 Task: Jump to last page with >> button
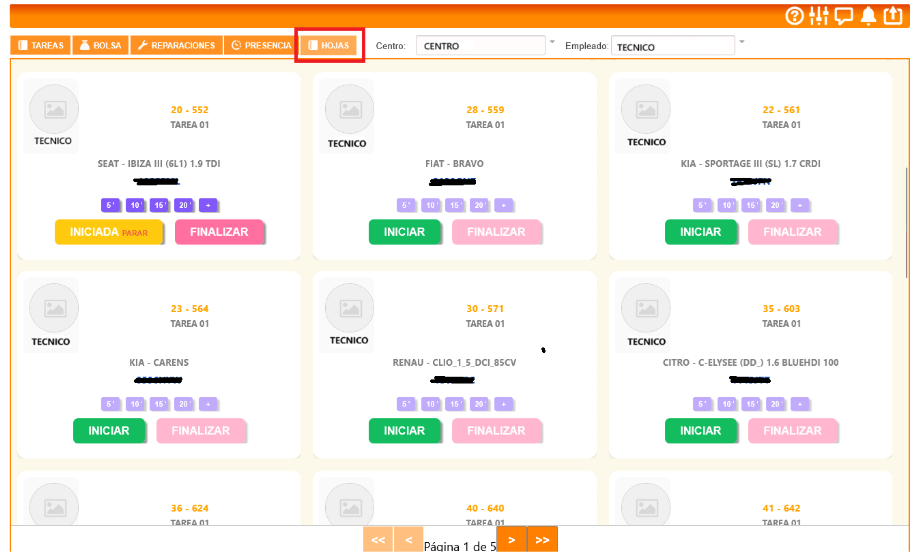[543, 539]
